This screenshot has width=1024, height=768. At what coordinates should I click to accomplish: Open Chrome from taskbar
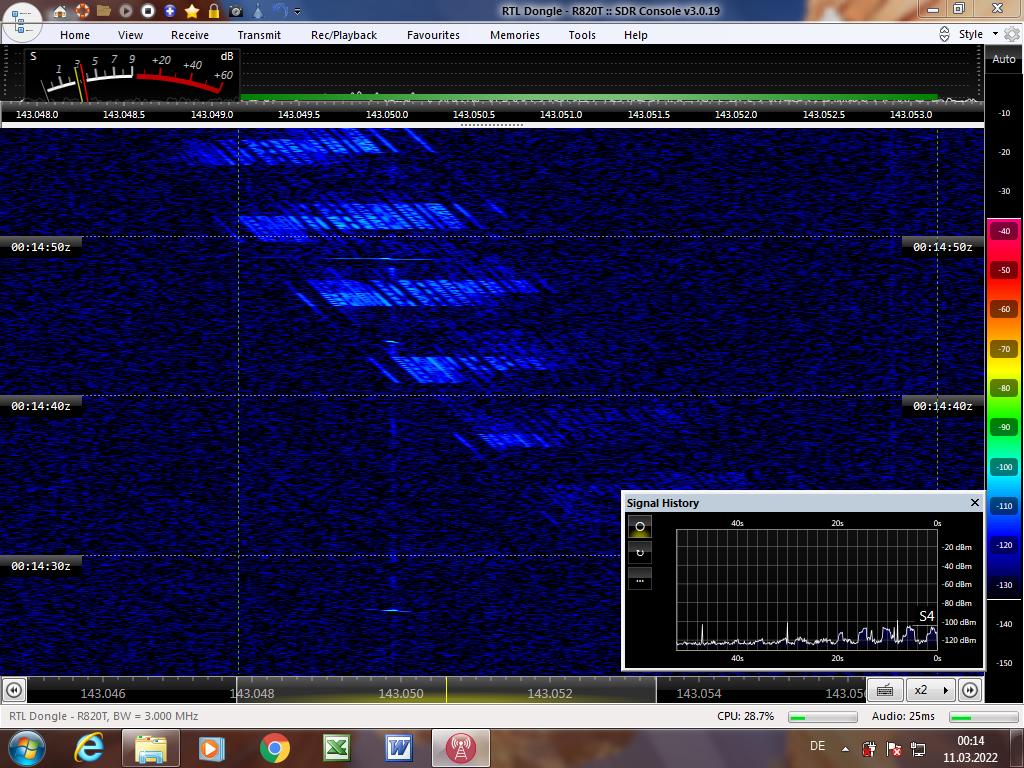click(x=275, y=748)
